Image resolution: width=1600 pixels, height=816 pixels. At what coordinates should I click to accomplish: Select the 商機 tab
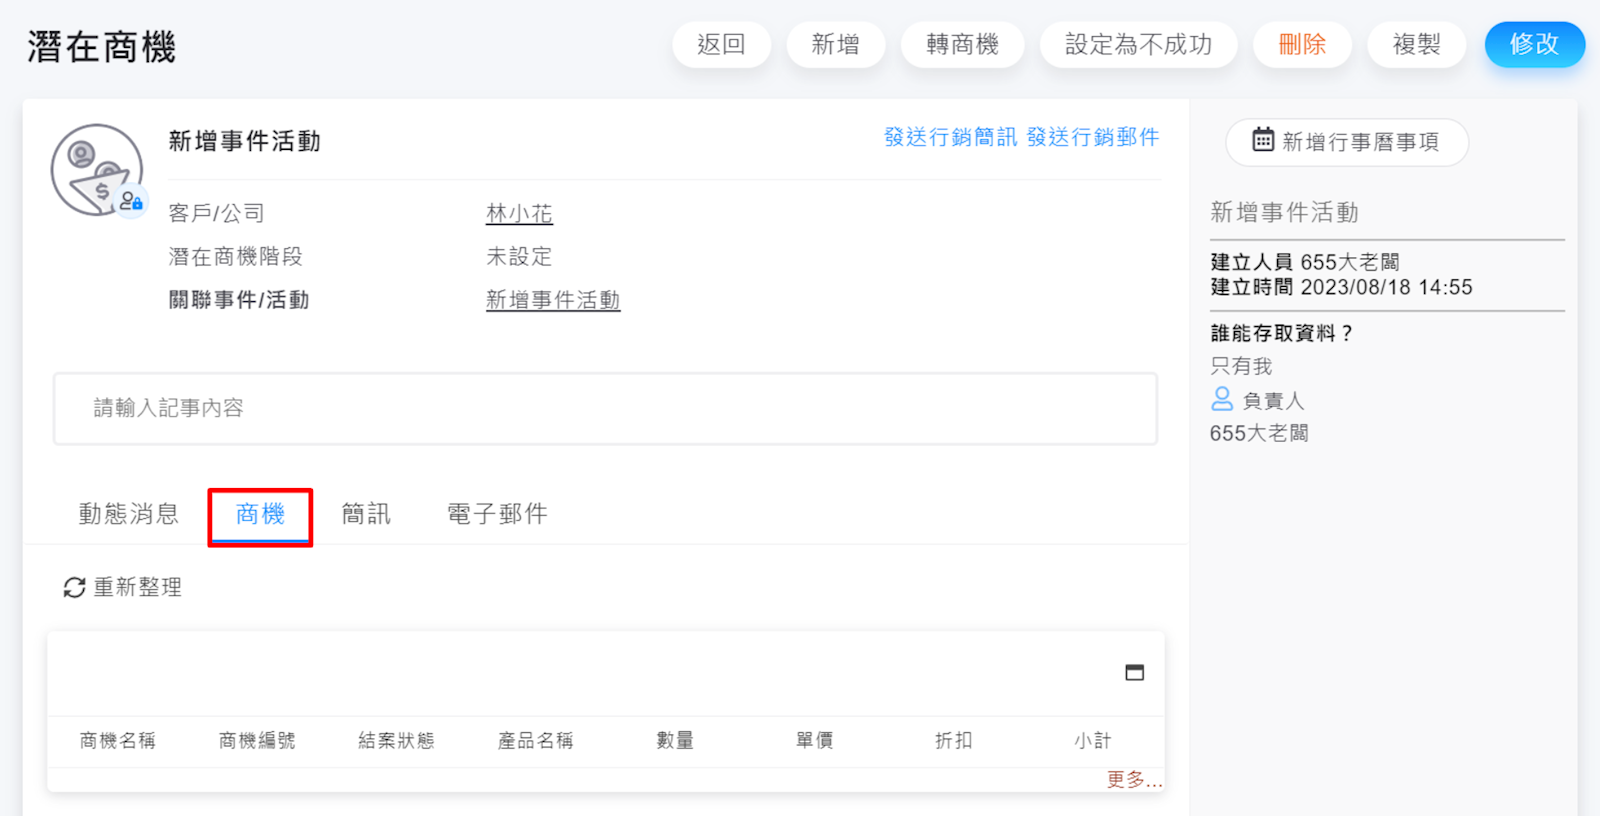260,514
